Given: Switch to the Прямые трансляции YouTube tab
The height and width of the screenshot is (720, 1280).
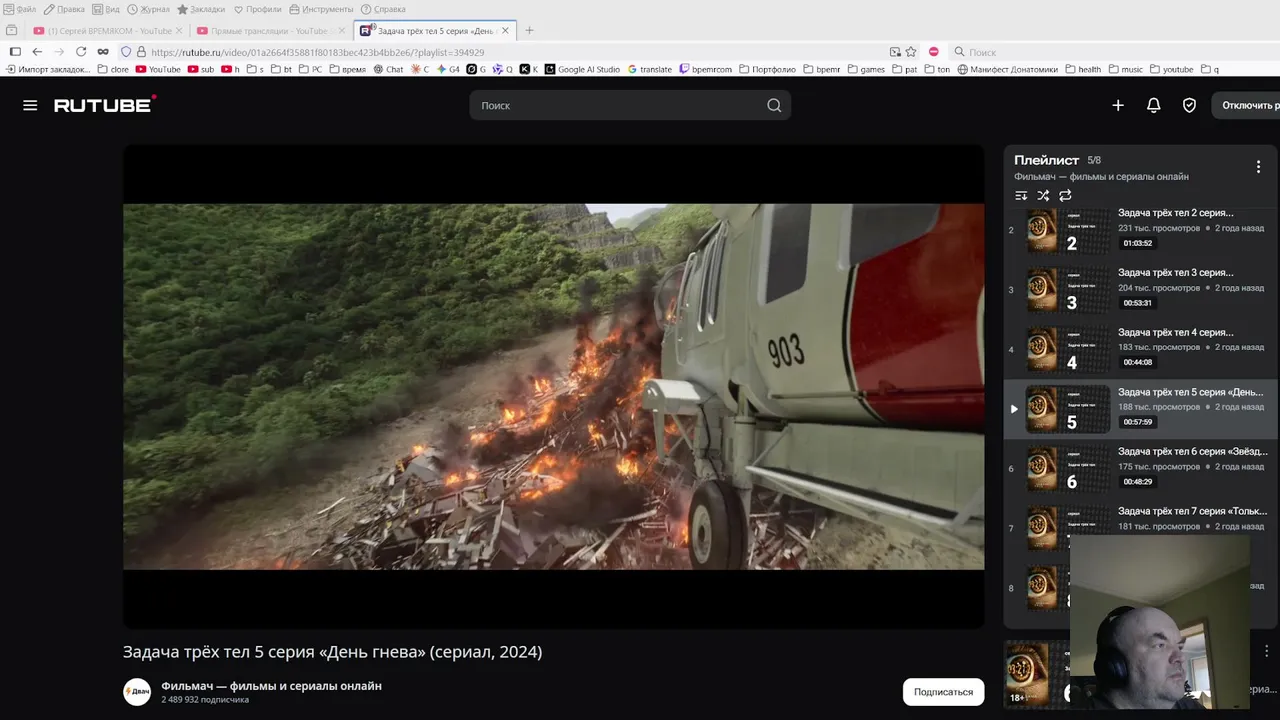Looking at the screenshot, I should pos(270,30).
